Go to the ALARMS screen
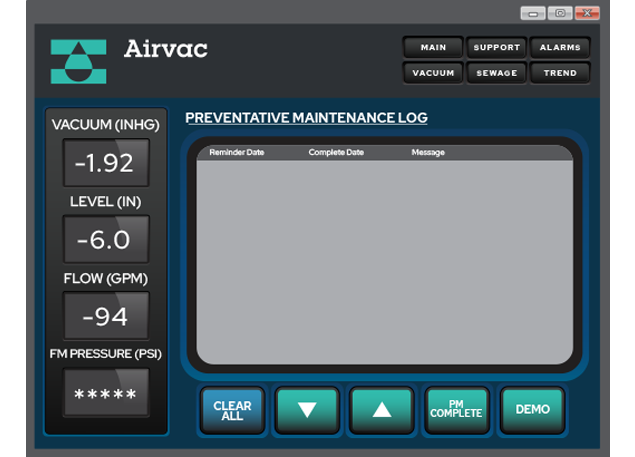This screenshot has height=457, width=635. pos(559,47)
